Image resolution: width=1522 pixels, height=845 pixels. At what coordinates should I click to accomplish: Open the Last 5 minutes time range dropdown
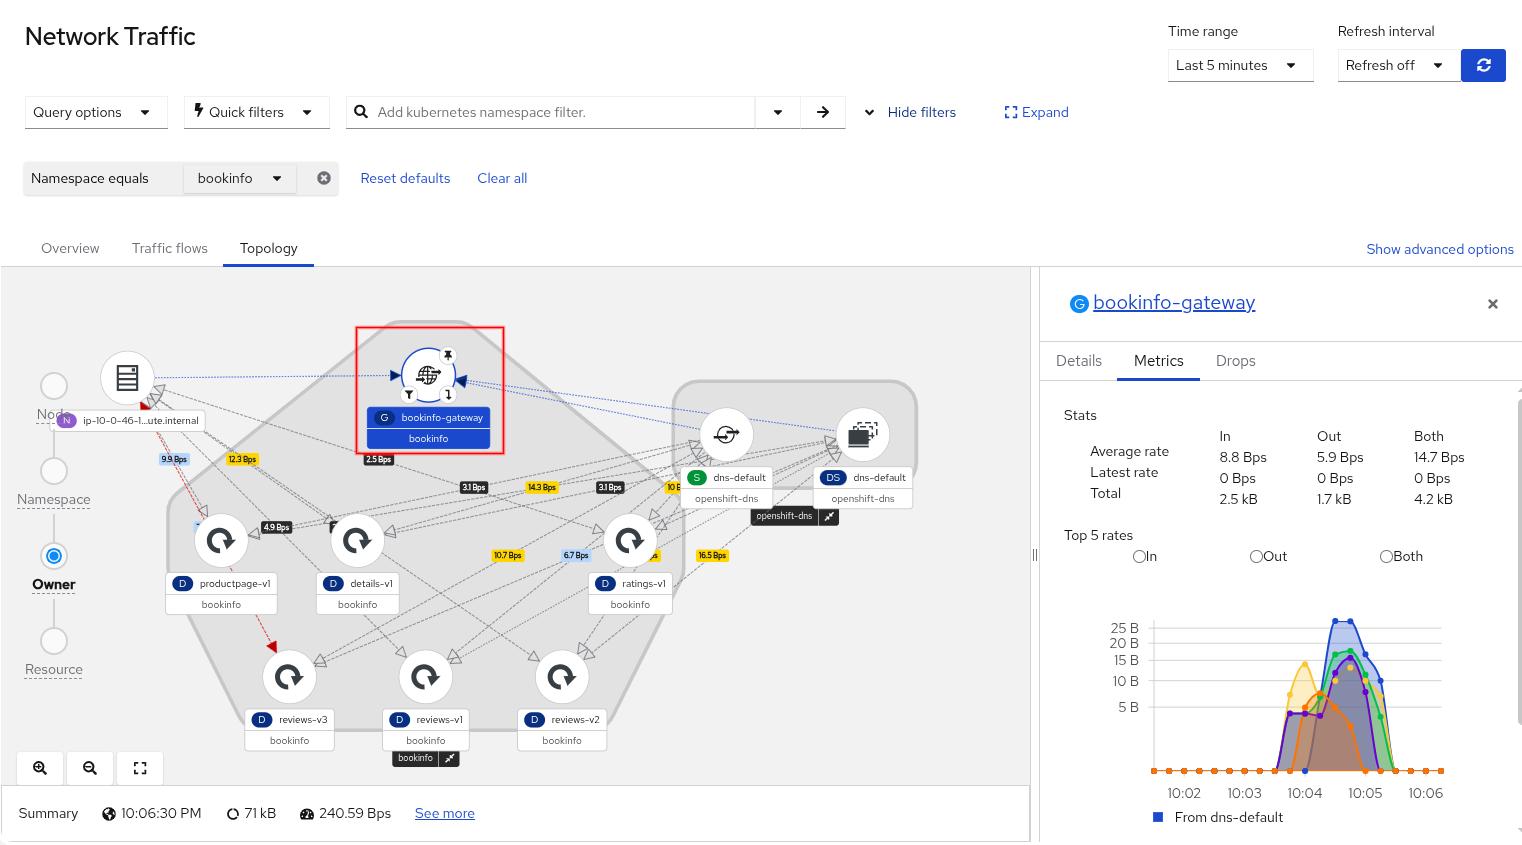pyautogui.click(x=1239, y=65)
